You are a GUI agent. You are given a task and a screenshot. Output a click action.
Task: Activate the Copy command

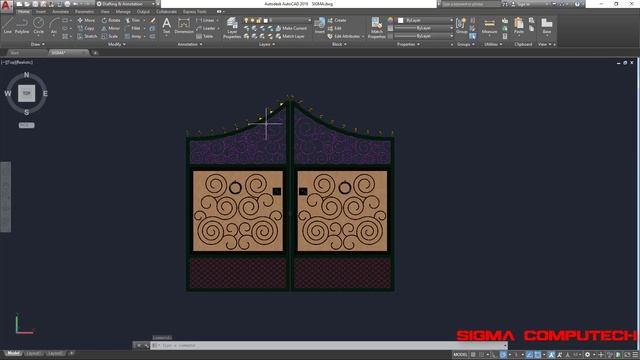tap(86, 28)
